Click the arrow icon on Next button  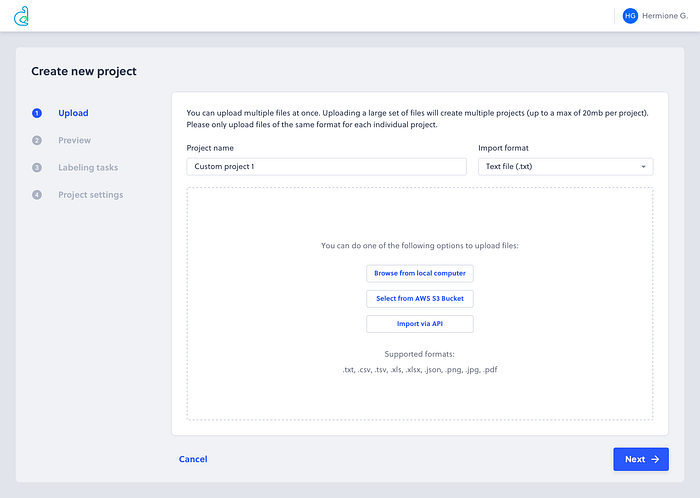pos(655,460)
